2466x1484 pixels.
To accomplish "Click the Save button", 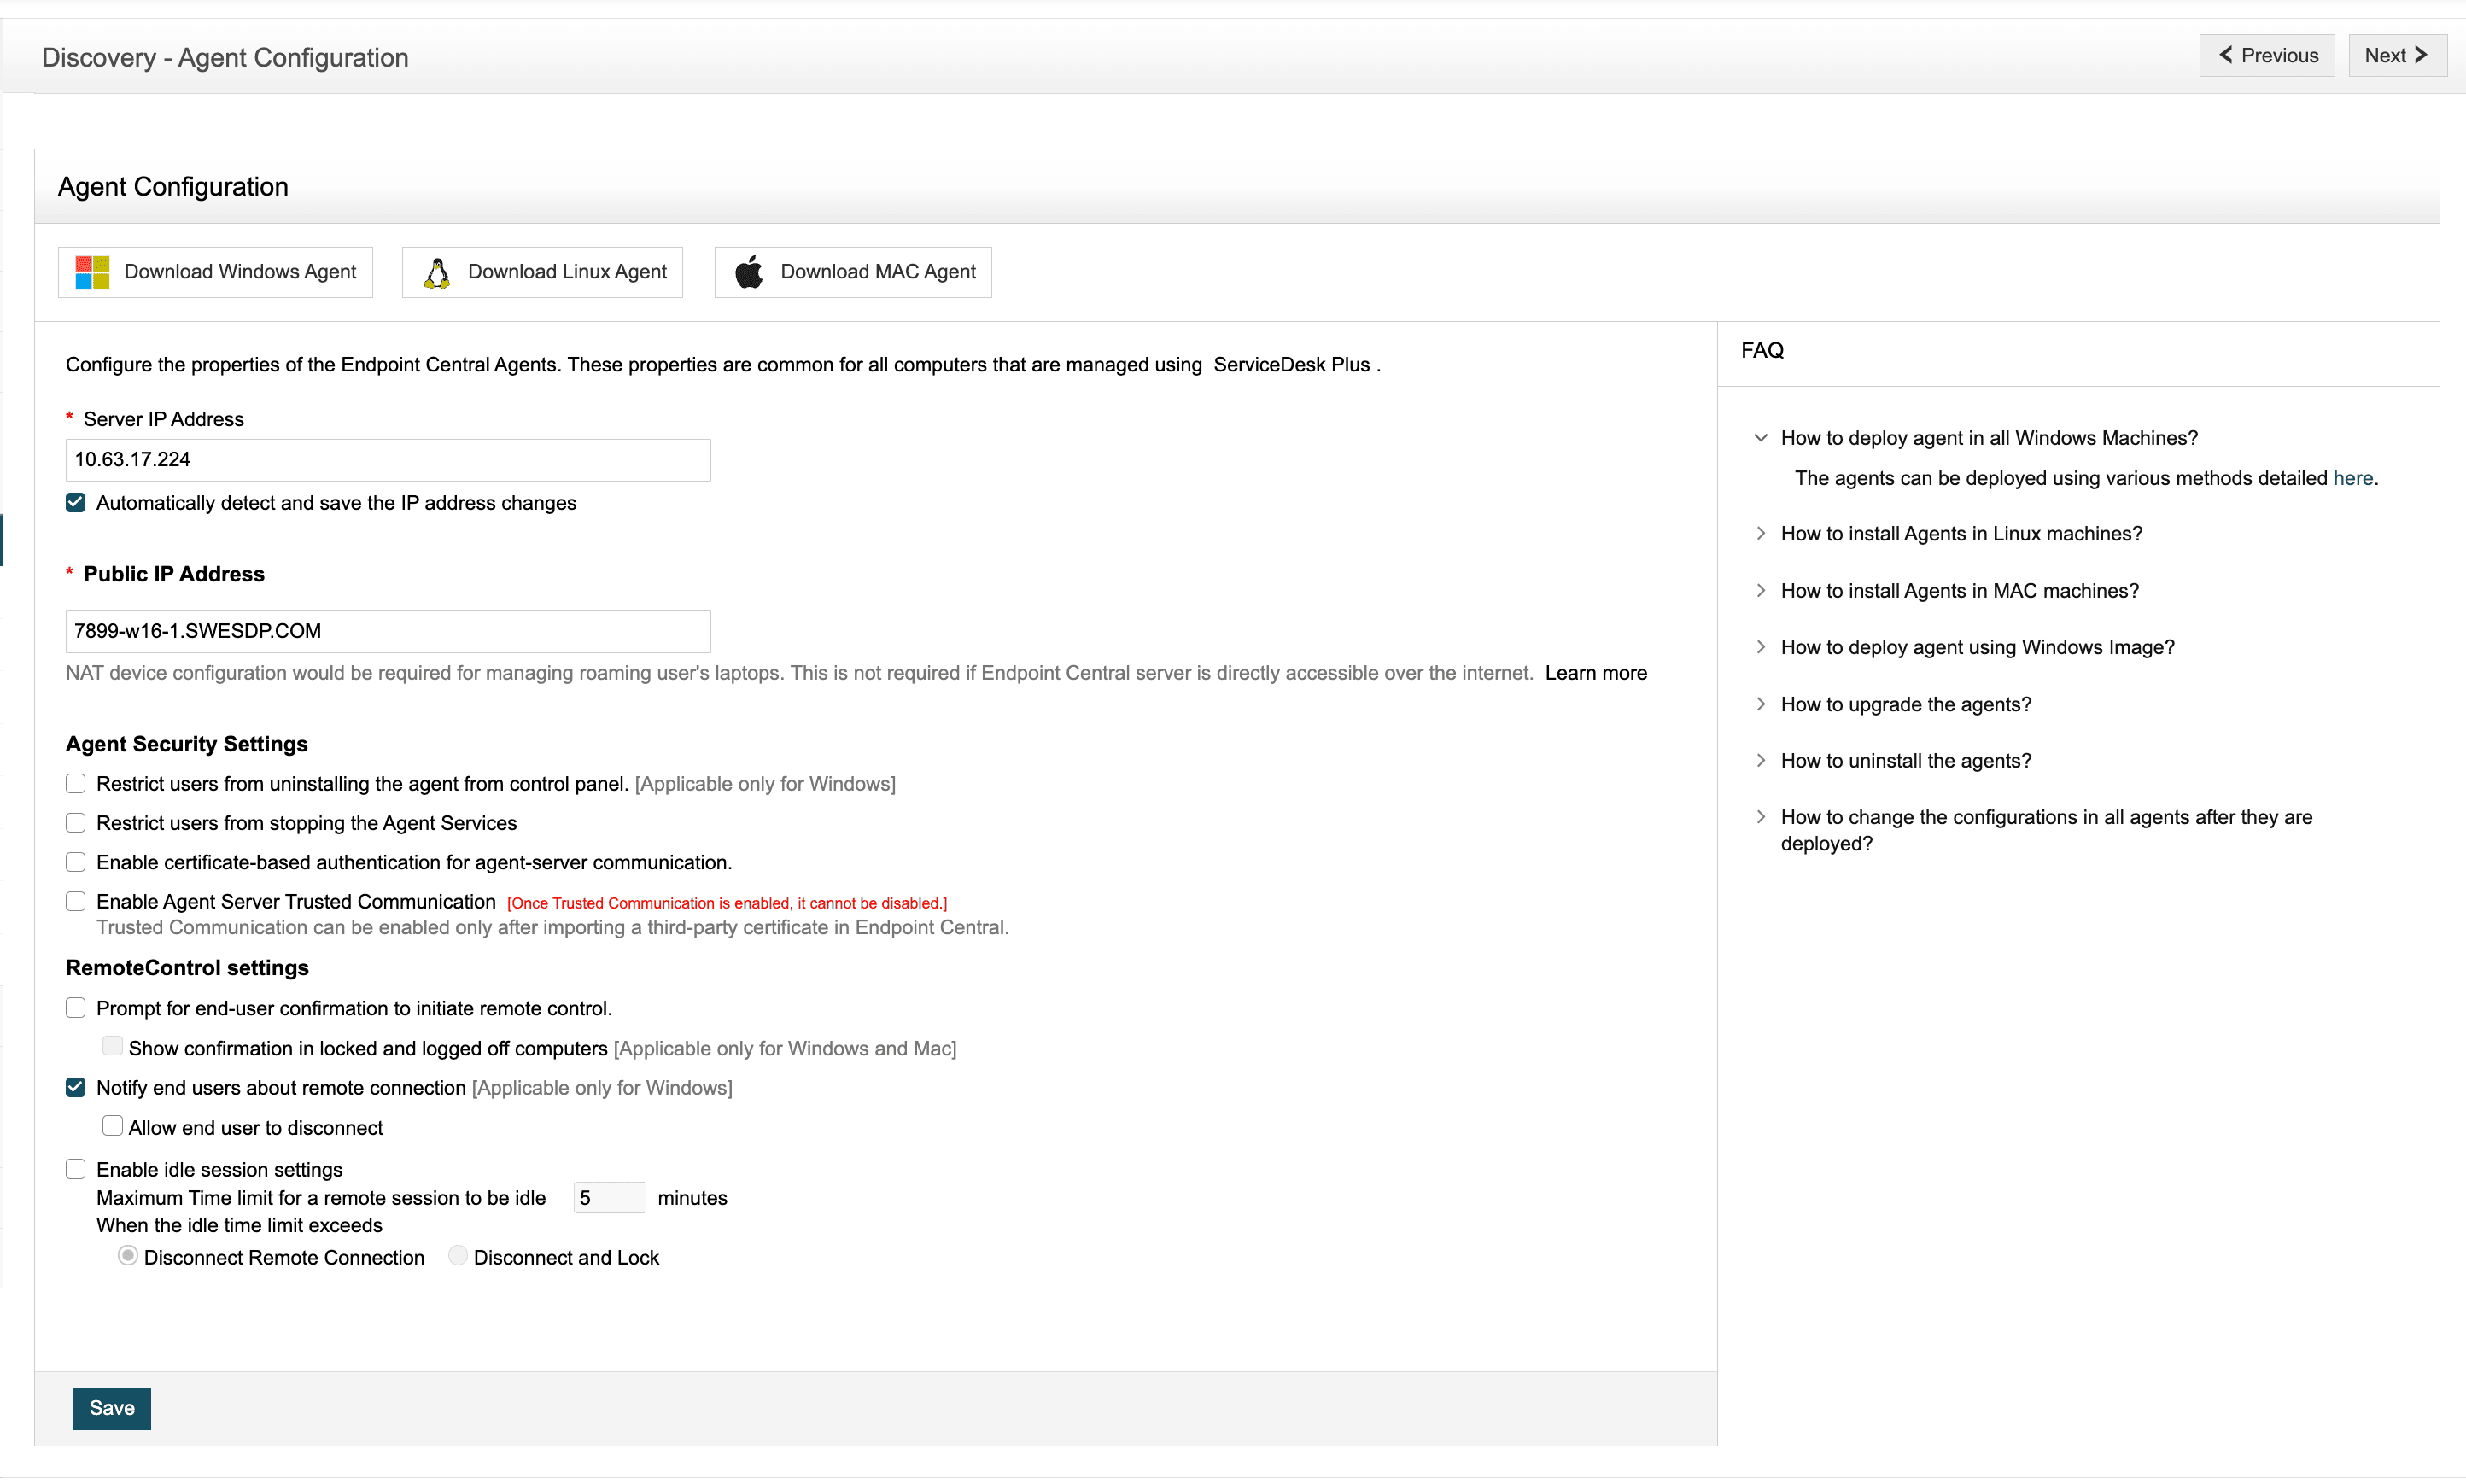I will (x=111, y=1408).
